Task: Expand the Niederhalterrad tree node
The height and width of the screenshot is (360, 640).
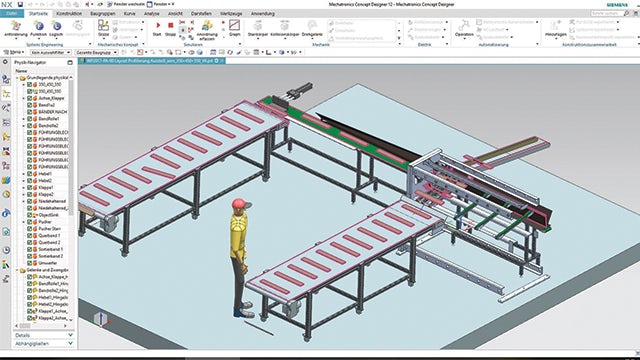Action: (24, 201)
